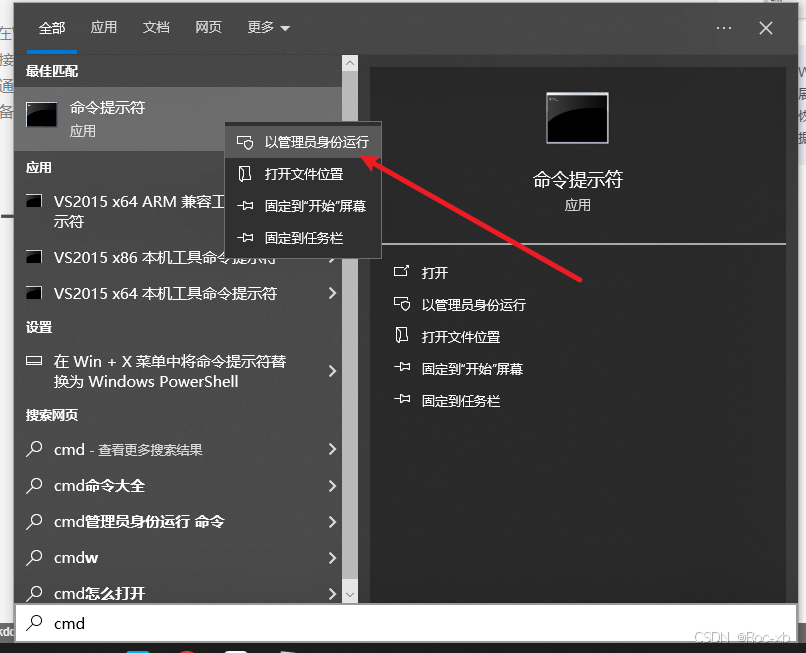Click search icon beside cmd命令大全

pos(34,485)
